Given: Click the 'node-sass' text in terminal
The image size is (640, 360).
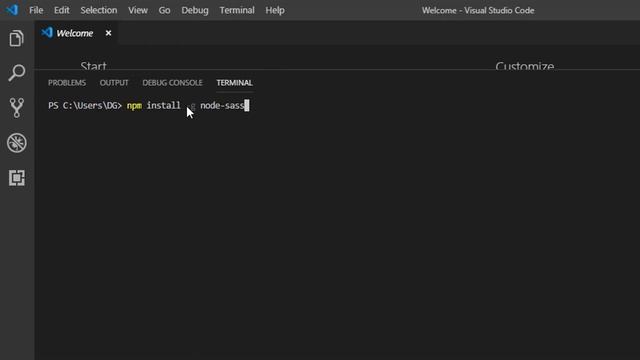Looking at the screenshot, I should [222, 106].
